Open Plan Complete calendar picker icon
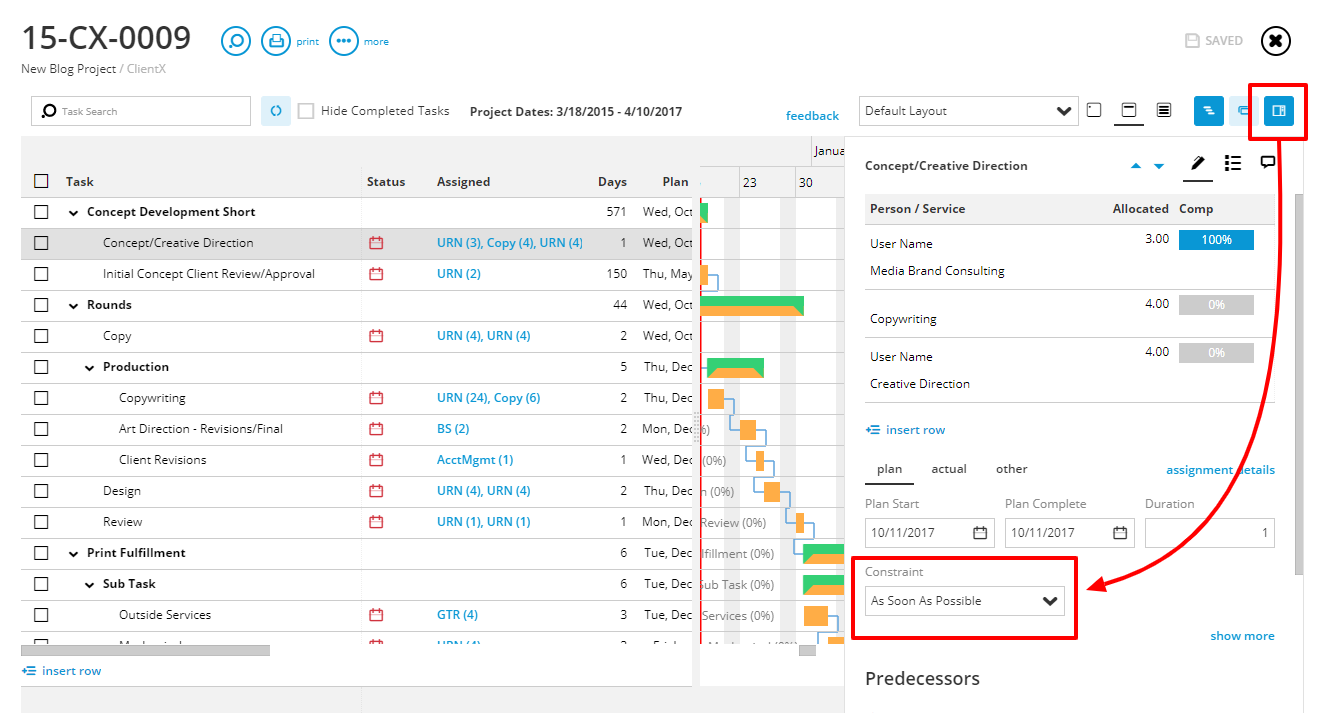 [x=1120, y=533]
